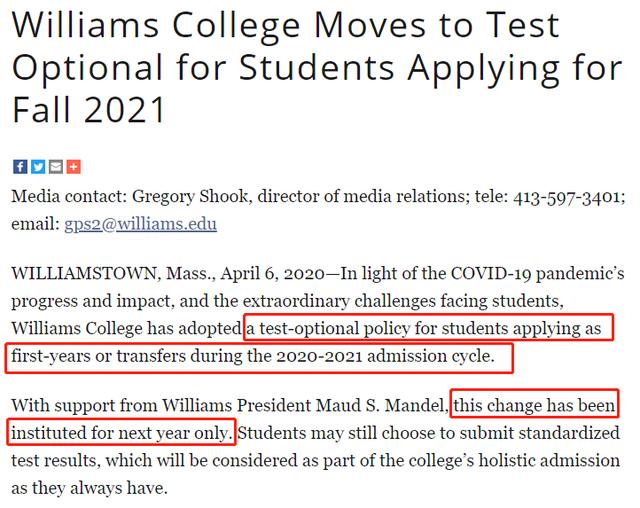The width and height of the screenshot is (640, 508).
Task: Click the 'WILLIAMSTOWN, Mass., April 6, 2020' dateline
Action: click(168, 273)
